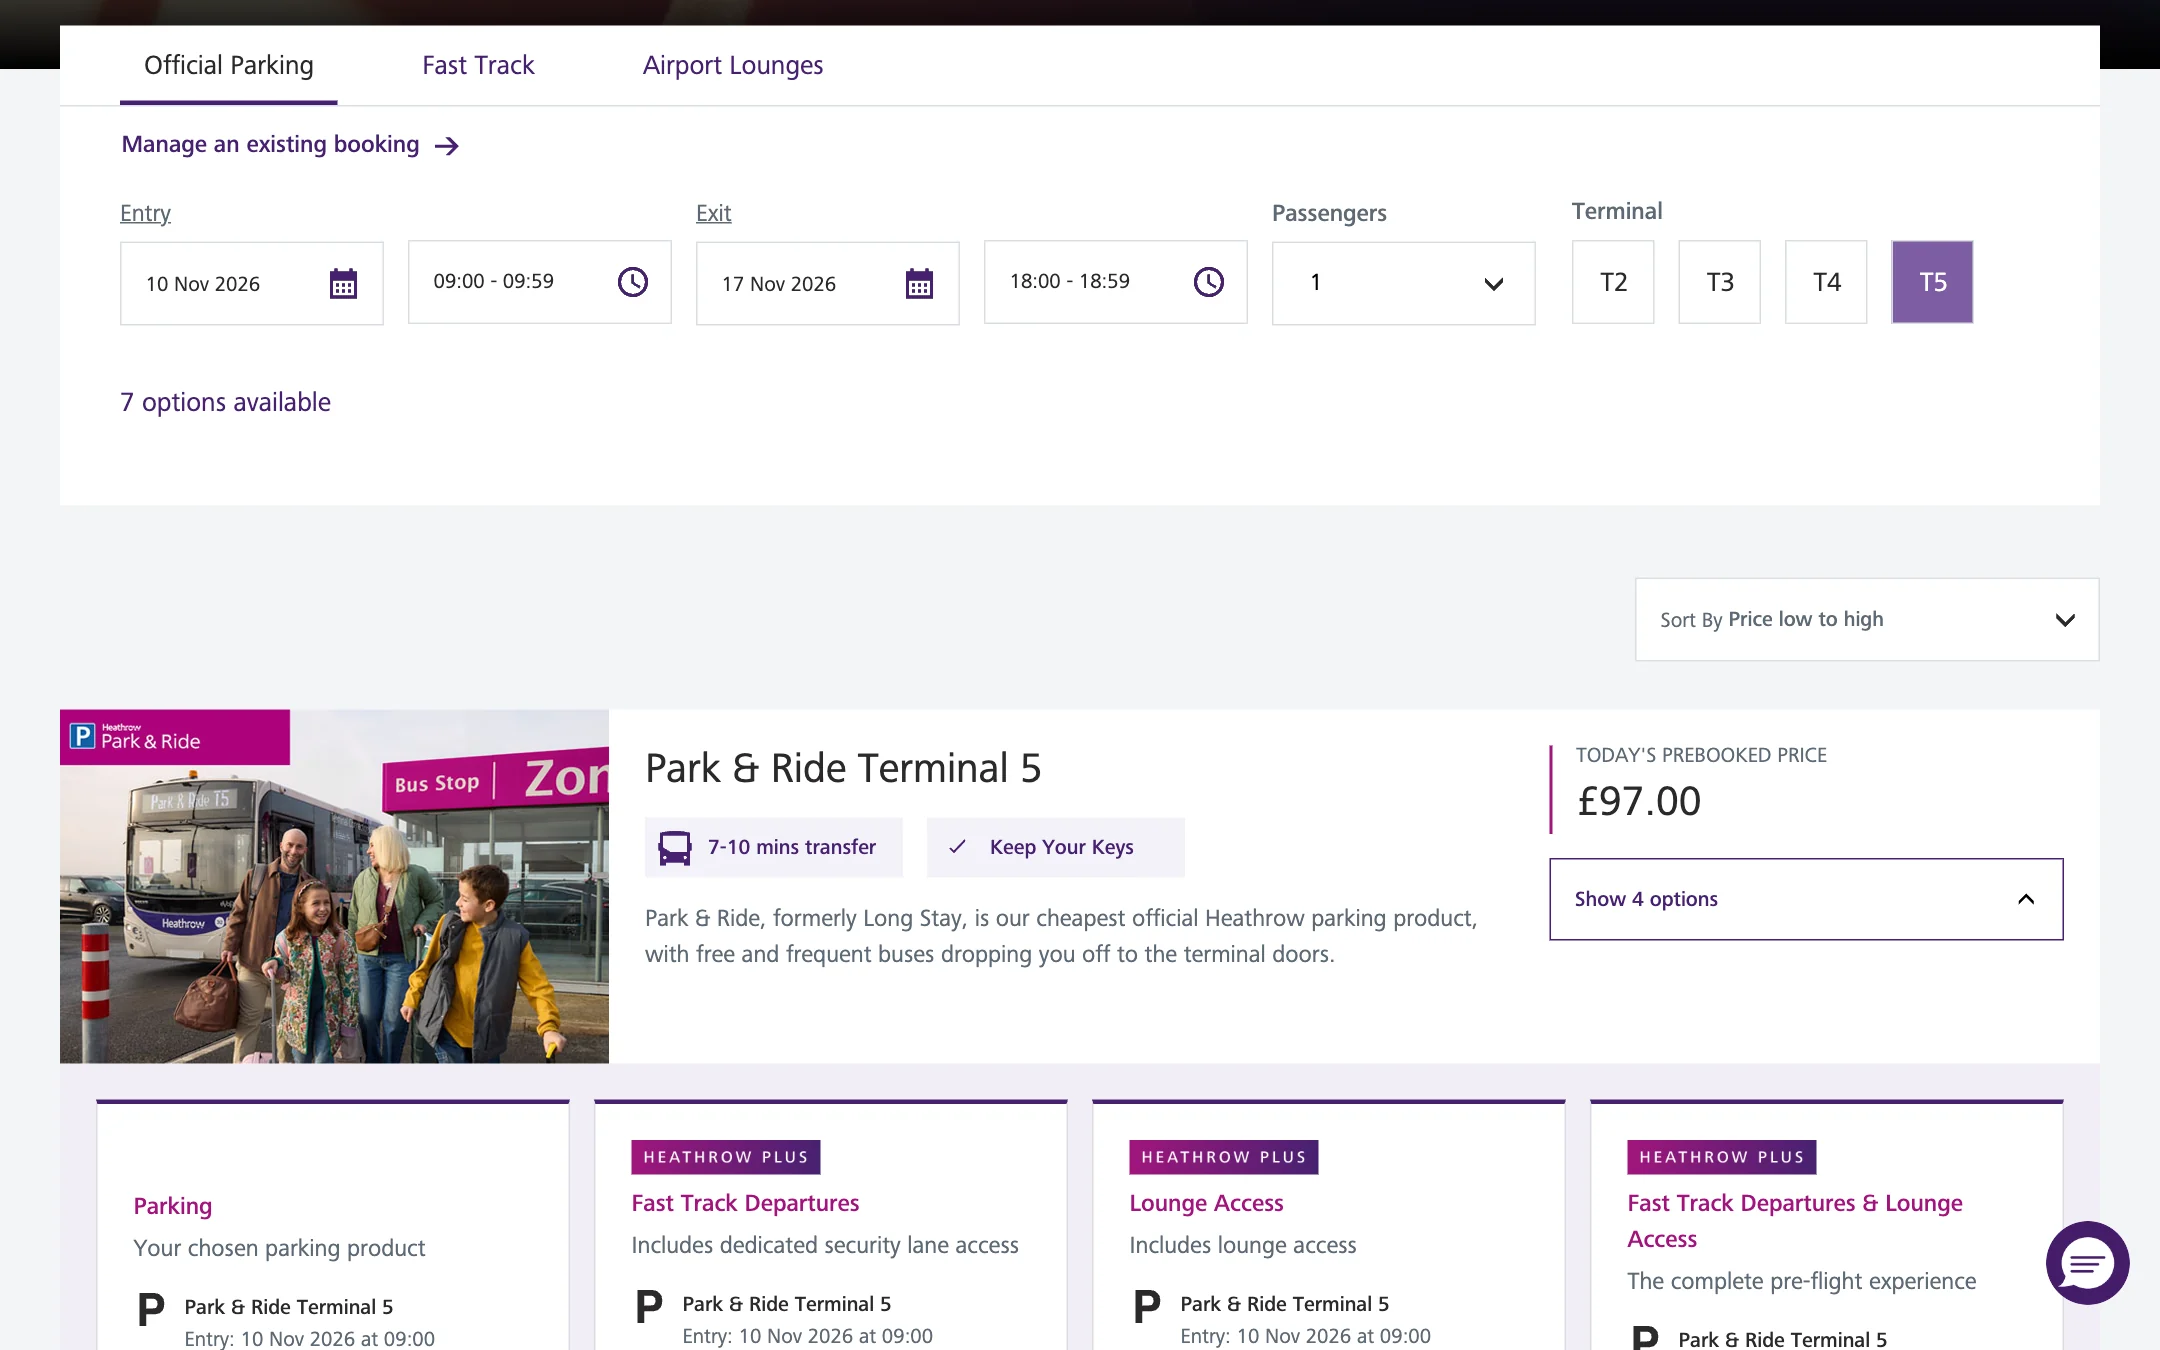Click 'The complete pre-flight experience' text
Image resolution: width=2160 pixels, height=1350 pixels.
click(x=1802, y=1281)
